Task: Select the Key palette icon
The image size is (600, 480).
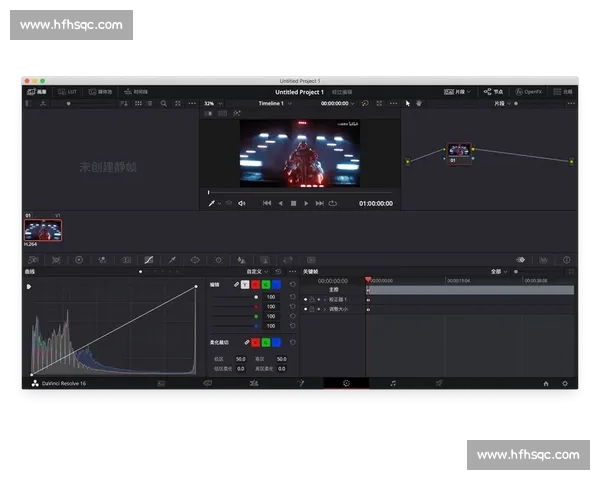Action: tap(265, 260)
